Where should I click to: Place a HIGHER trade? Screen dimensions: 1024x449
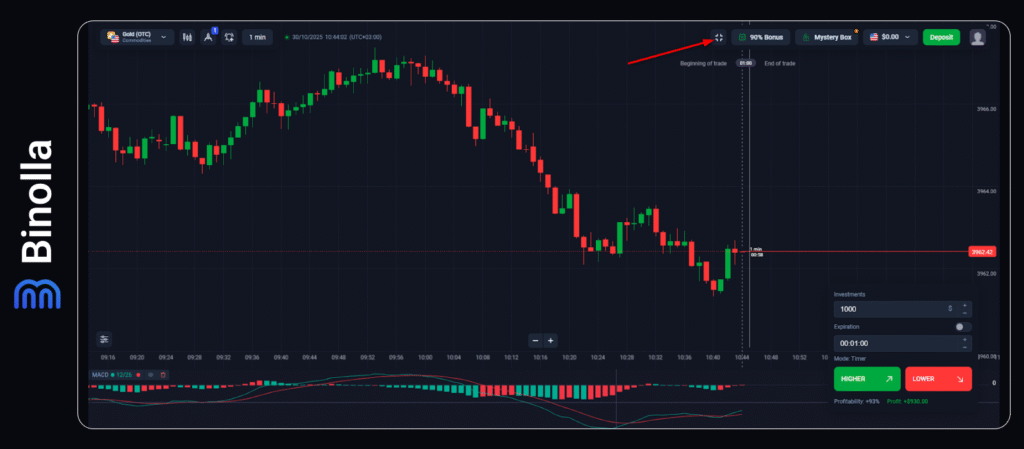click(x=866, y=379)
